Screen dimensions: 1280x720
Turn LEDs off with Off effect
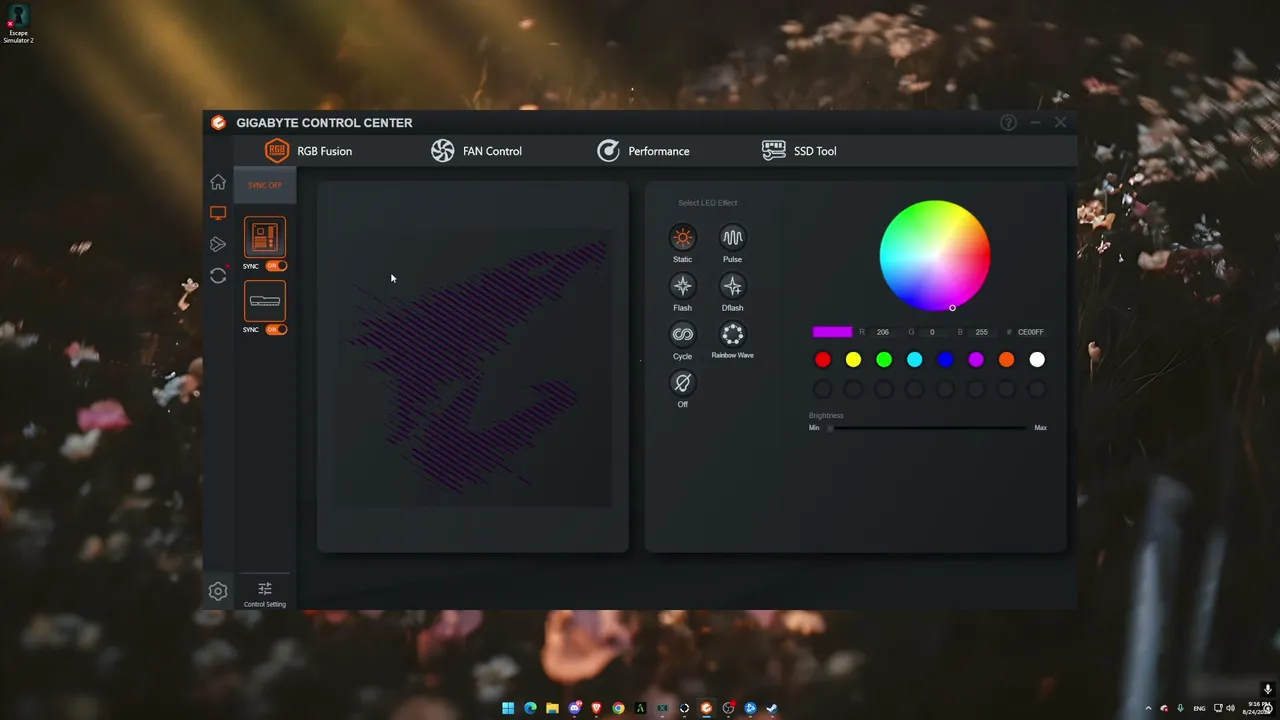[x=683, y=382]
